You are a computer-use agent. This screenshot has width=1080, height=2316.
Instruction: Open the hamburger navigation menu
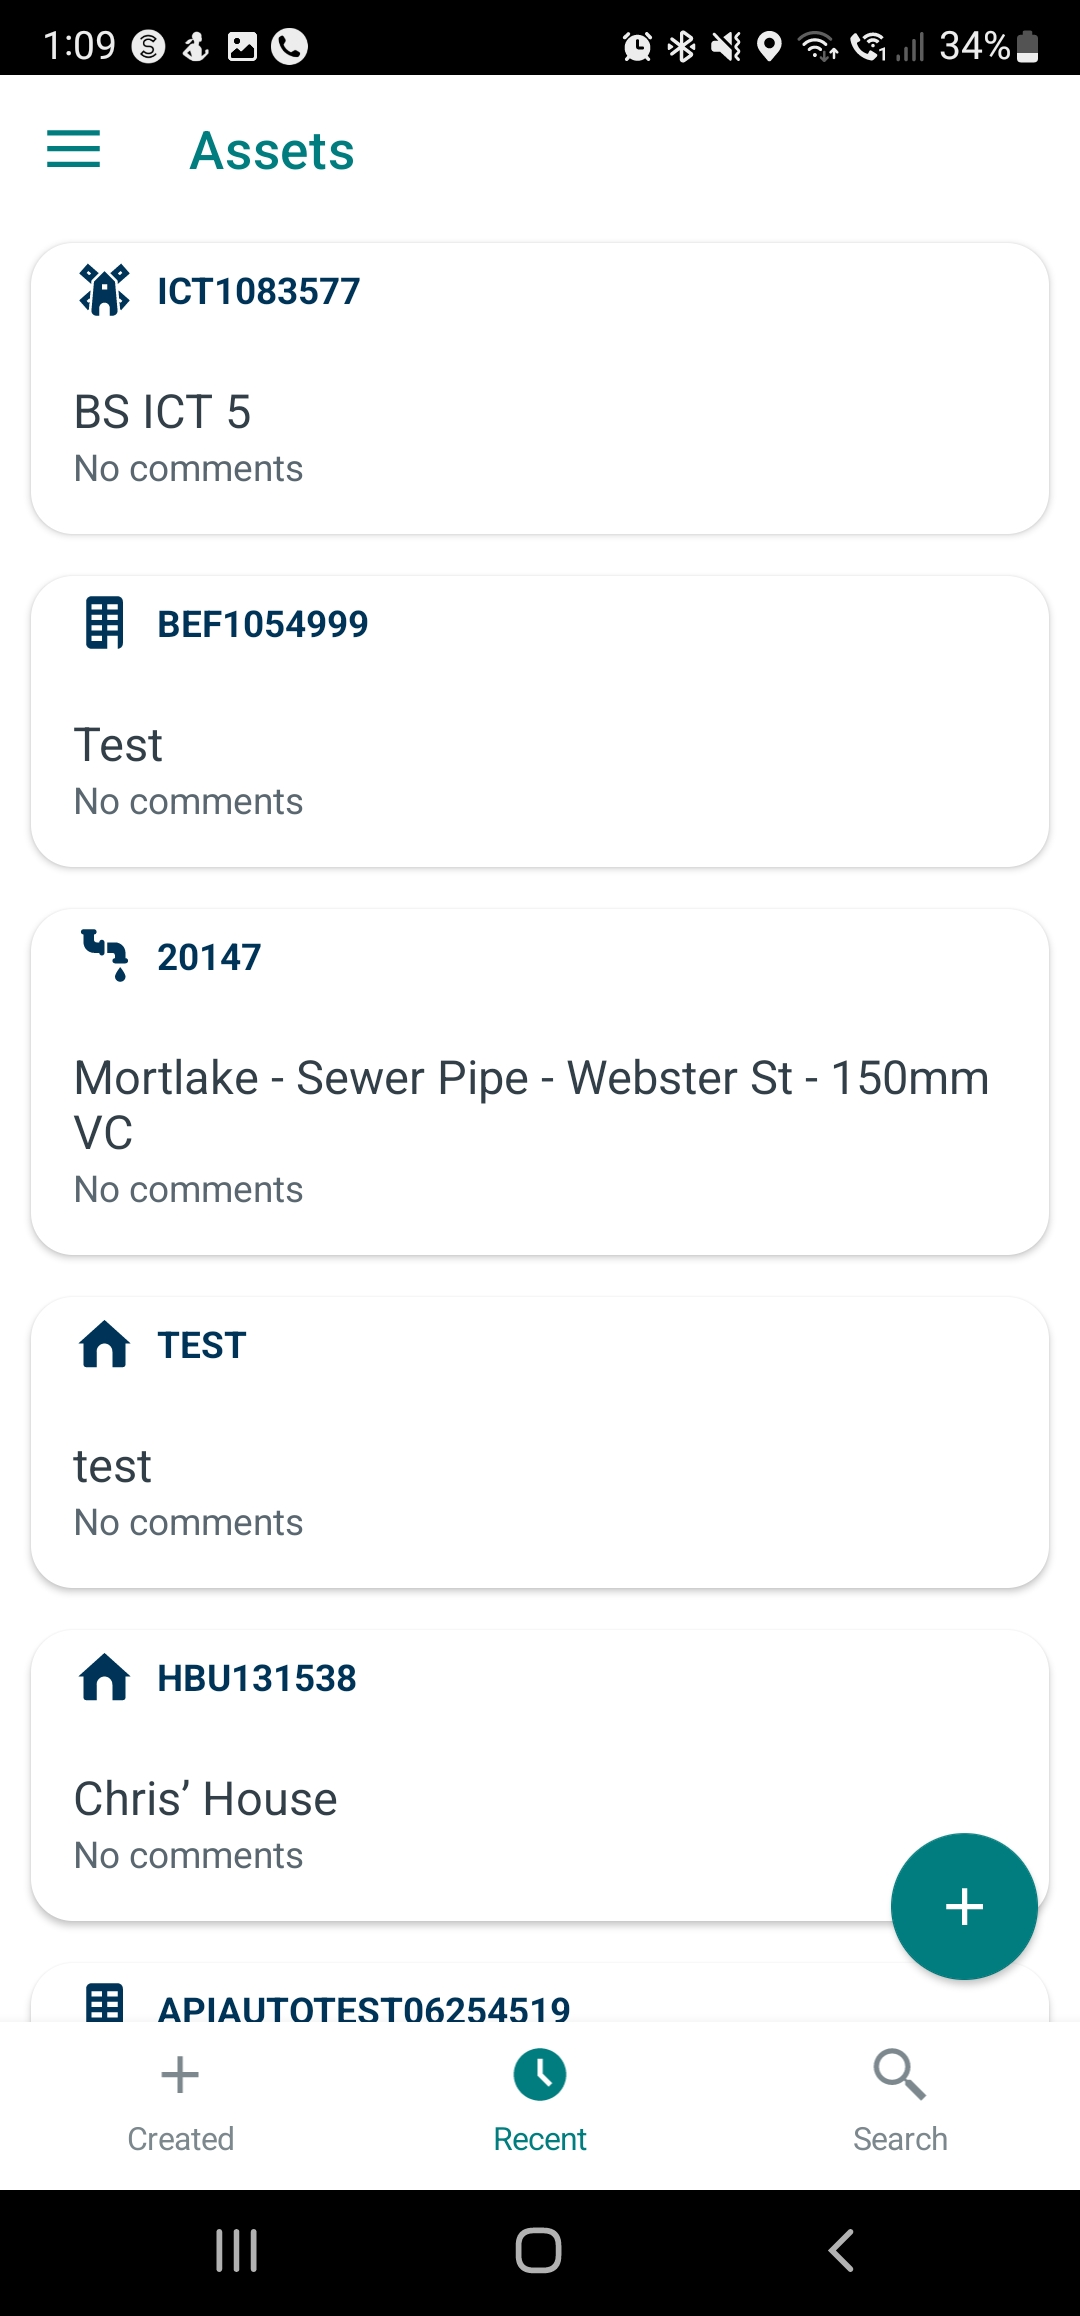(74, 150)
